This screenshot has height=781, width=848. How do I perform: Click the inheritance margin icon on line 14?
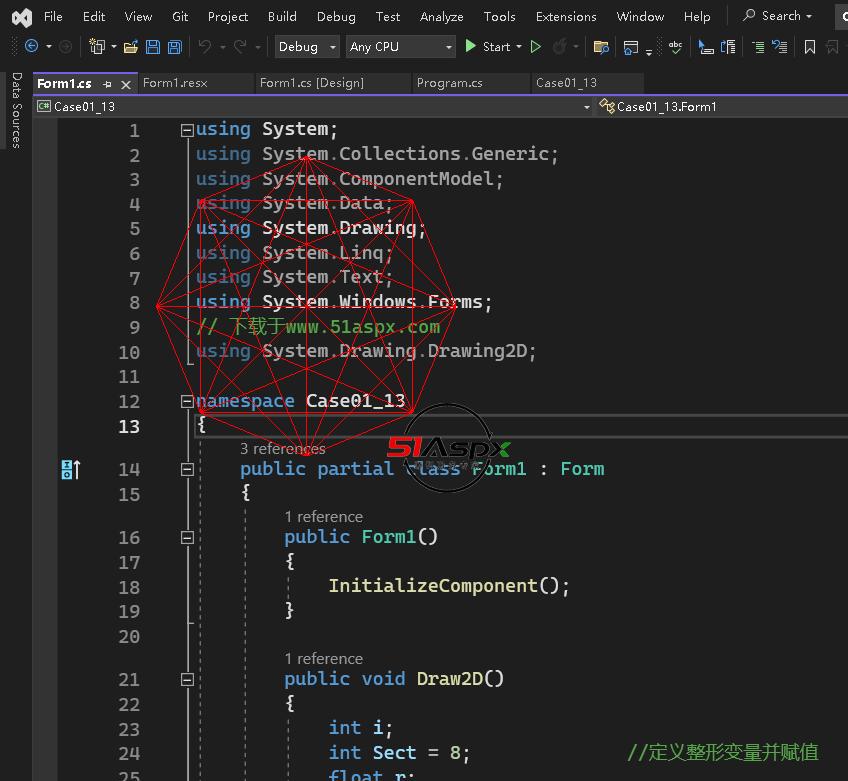click(70, 469)
